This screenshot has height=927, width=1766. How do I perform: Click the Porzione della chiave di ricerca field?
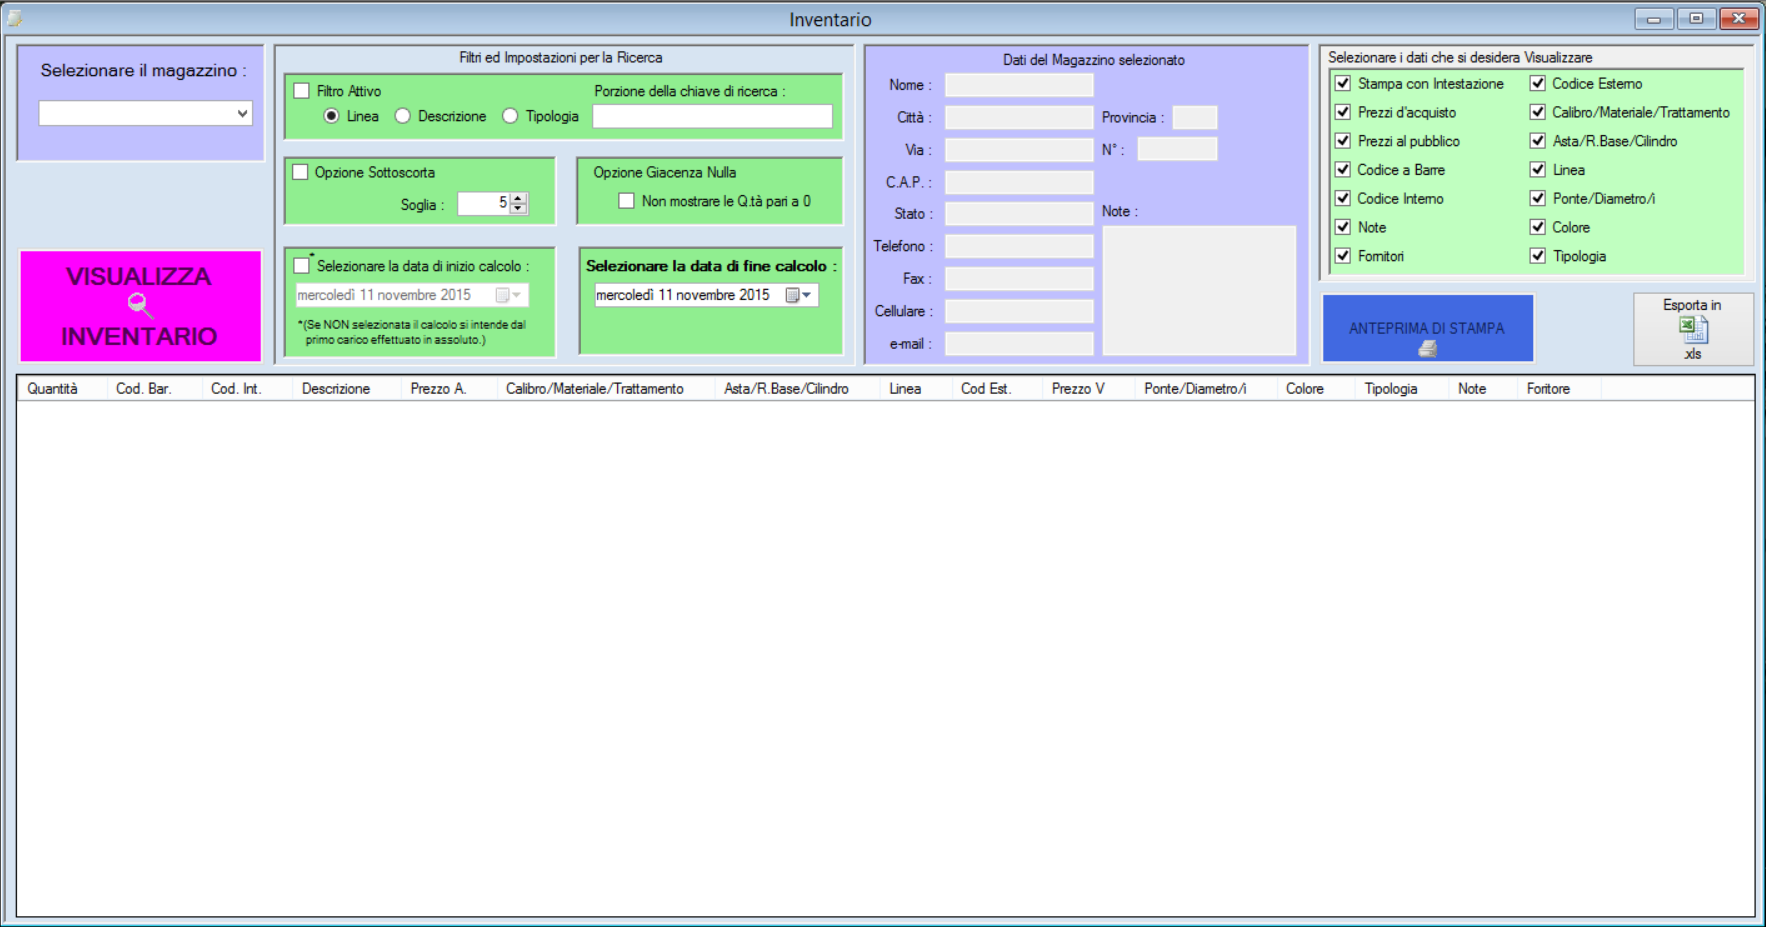point(712,117)
